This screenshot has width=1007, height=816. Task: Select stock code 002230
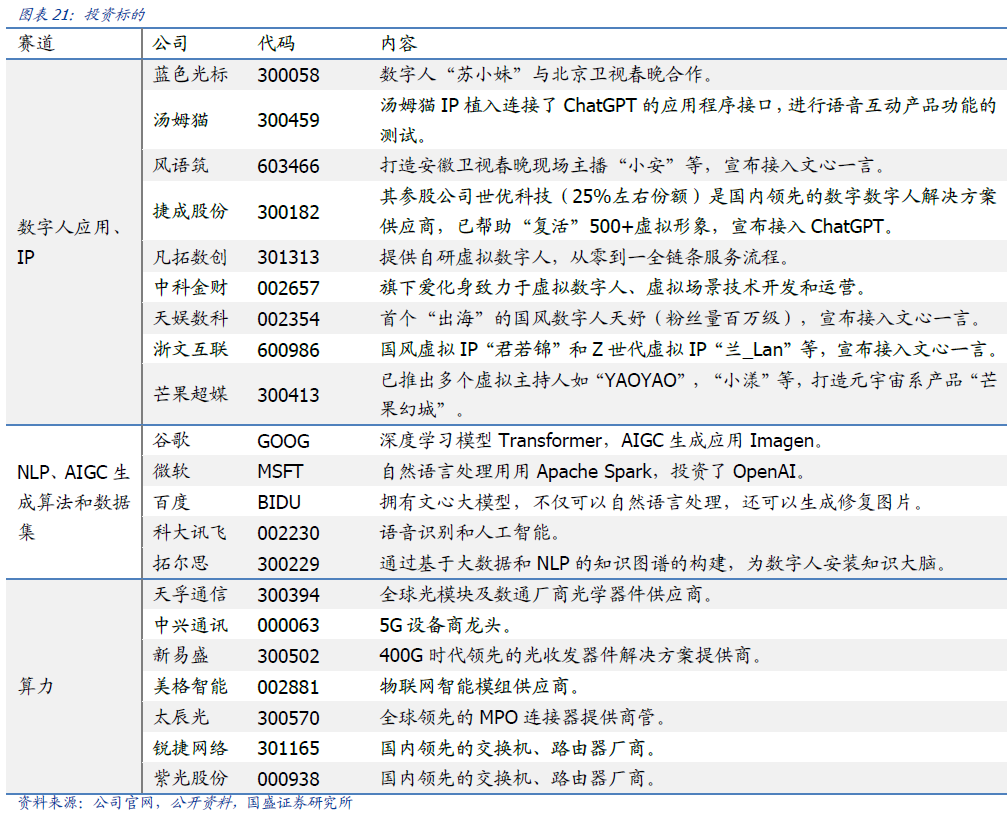(x=288, y=534)
